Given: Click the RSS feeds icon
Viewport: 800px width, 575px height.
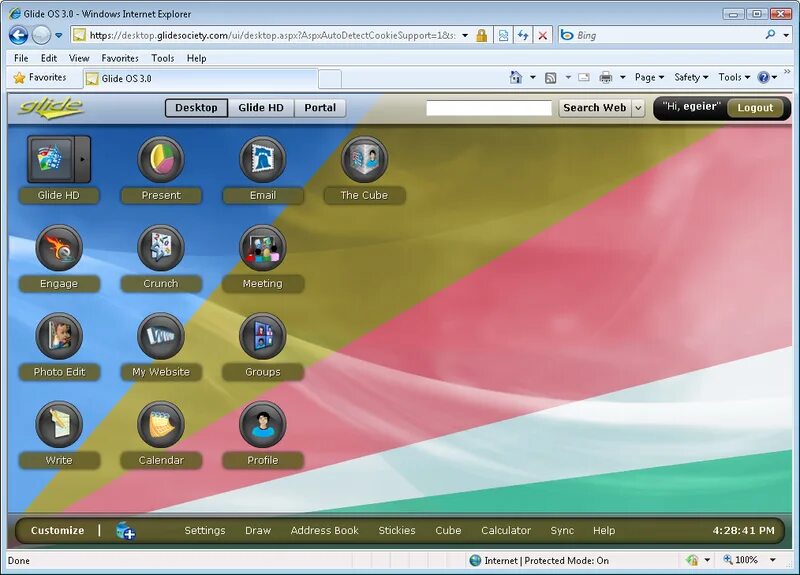Looking at the screenshot, I should point(551,78).
